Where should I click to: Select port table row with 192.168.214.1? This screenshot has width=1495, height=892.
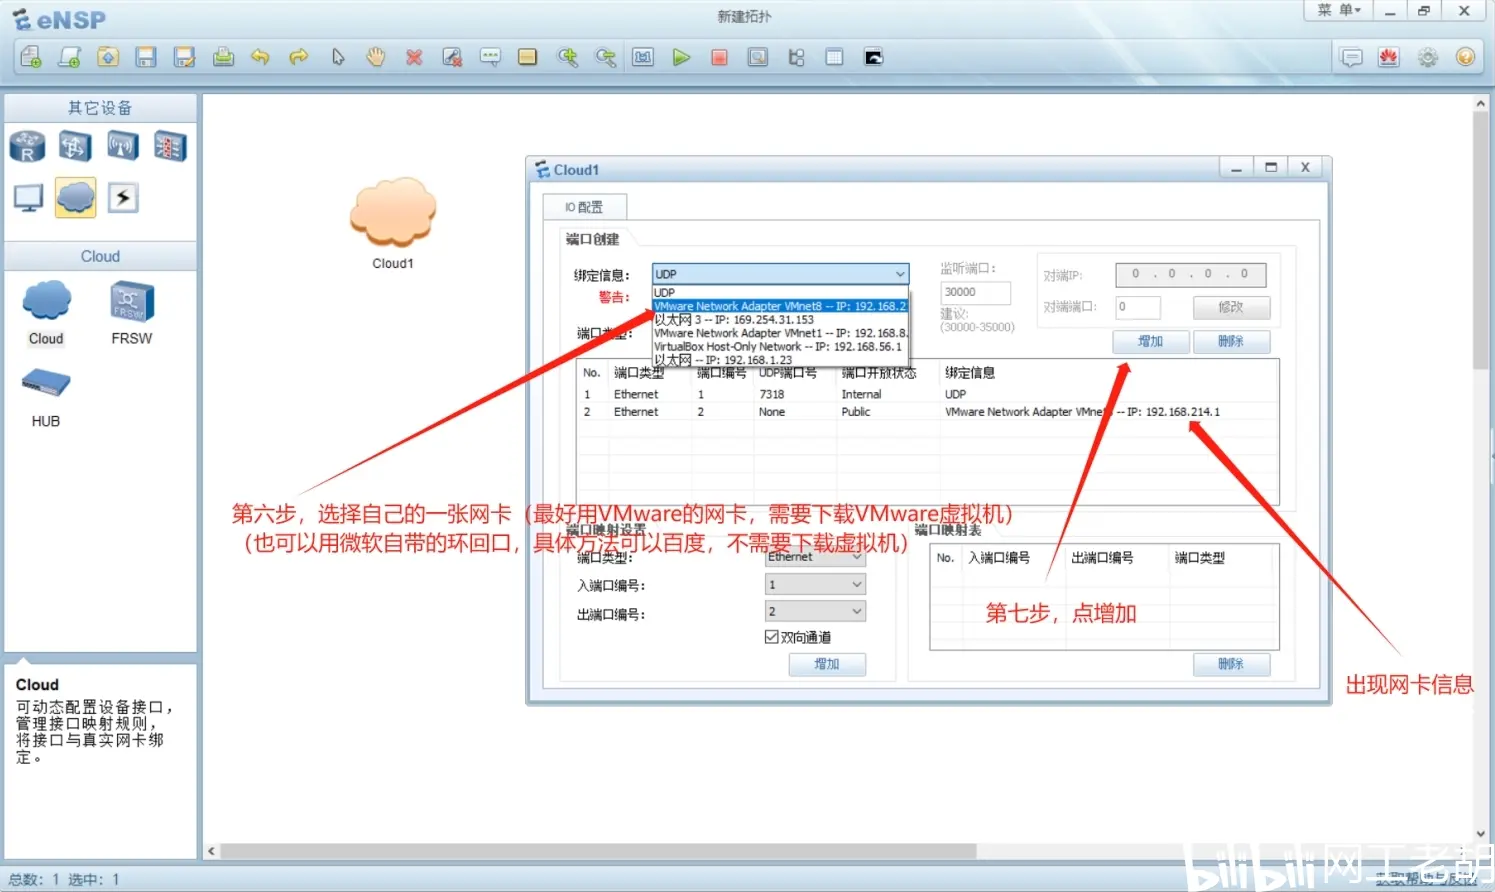click(927, 411)
